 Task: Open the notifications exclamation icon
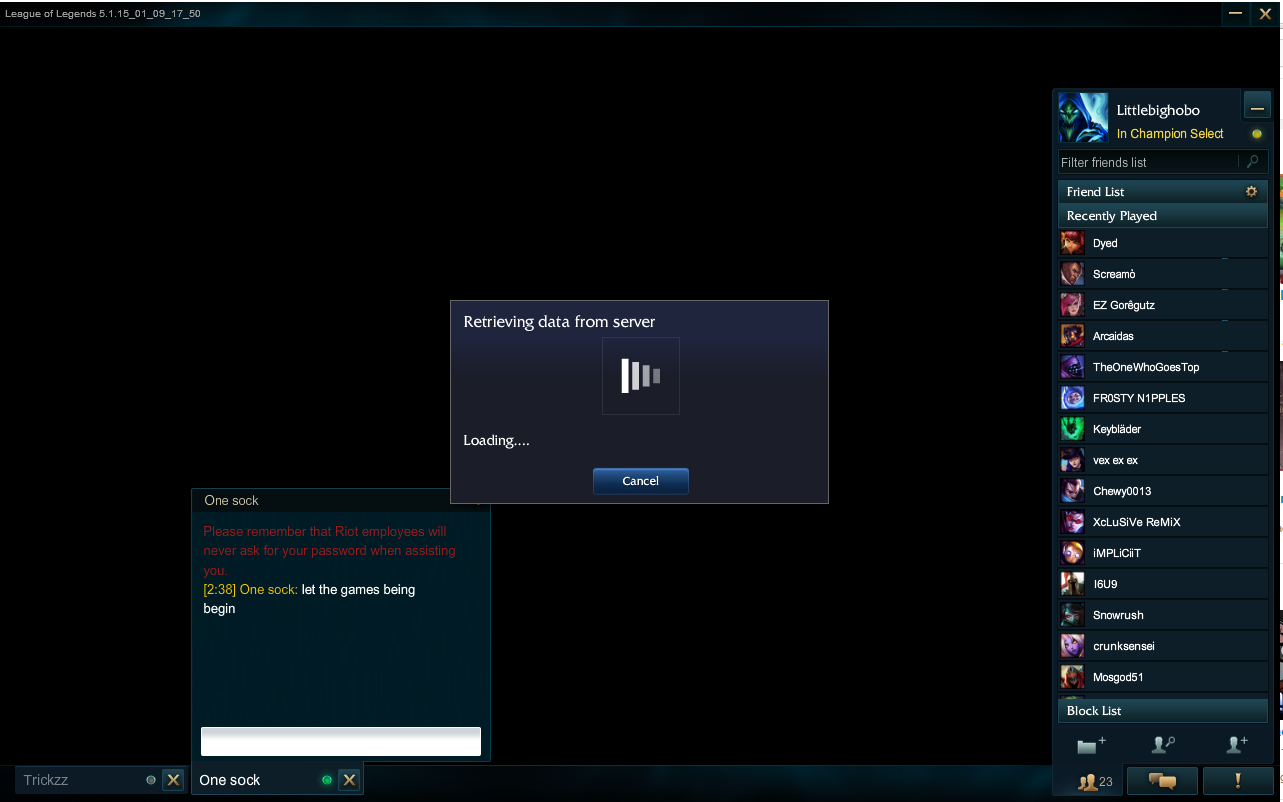click(x=1237, y=781)
